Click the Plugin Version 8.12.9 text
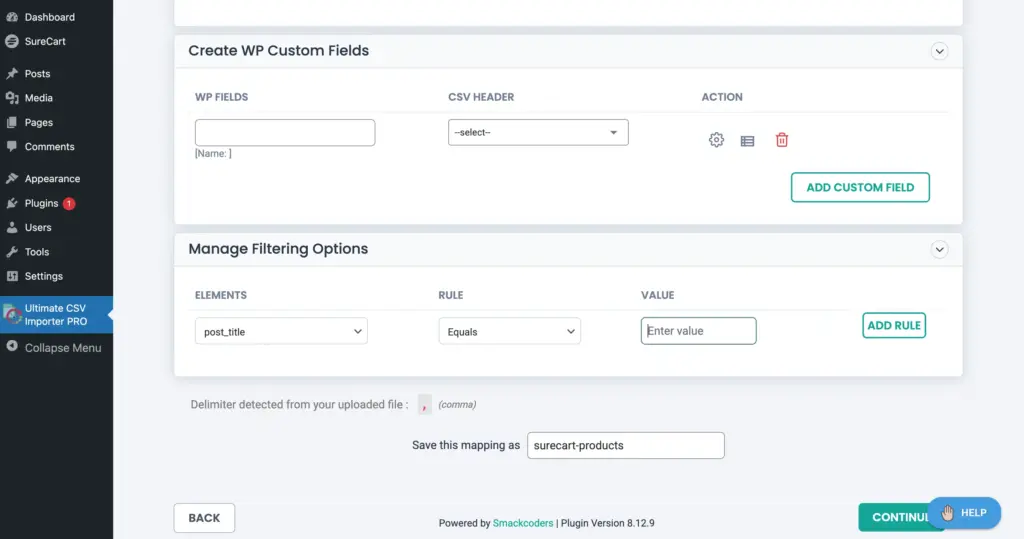Screen dimensions: 1024x539 (607, 523)
